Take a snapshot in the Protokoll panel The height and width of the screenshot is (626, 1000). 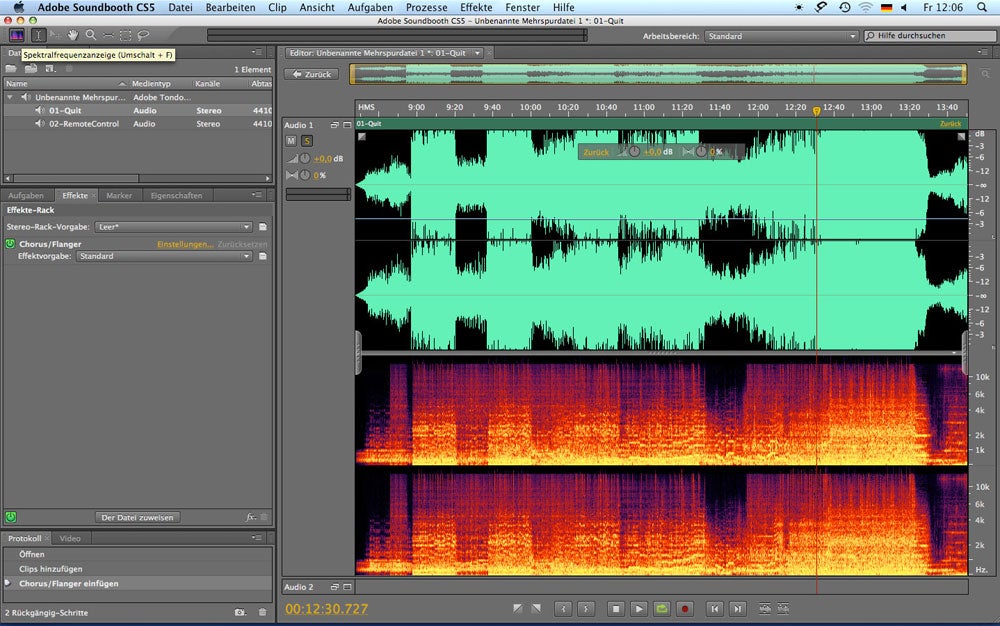click(240, 612)
